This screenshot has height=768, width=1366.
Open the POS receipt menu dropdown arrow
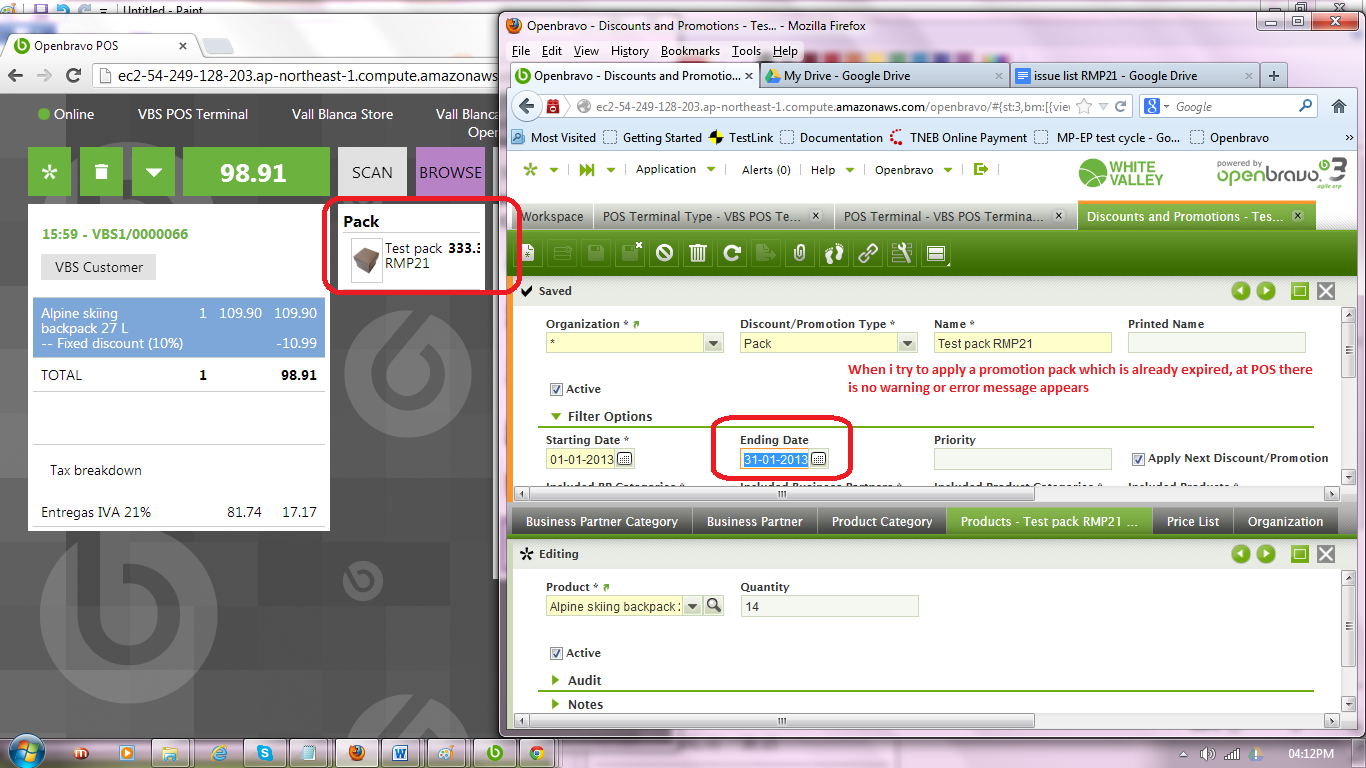153,172
